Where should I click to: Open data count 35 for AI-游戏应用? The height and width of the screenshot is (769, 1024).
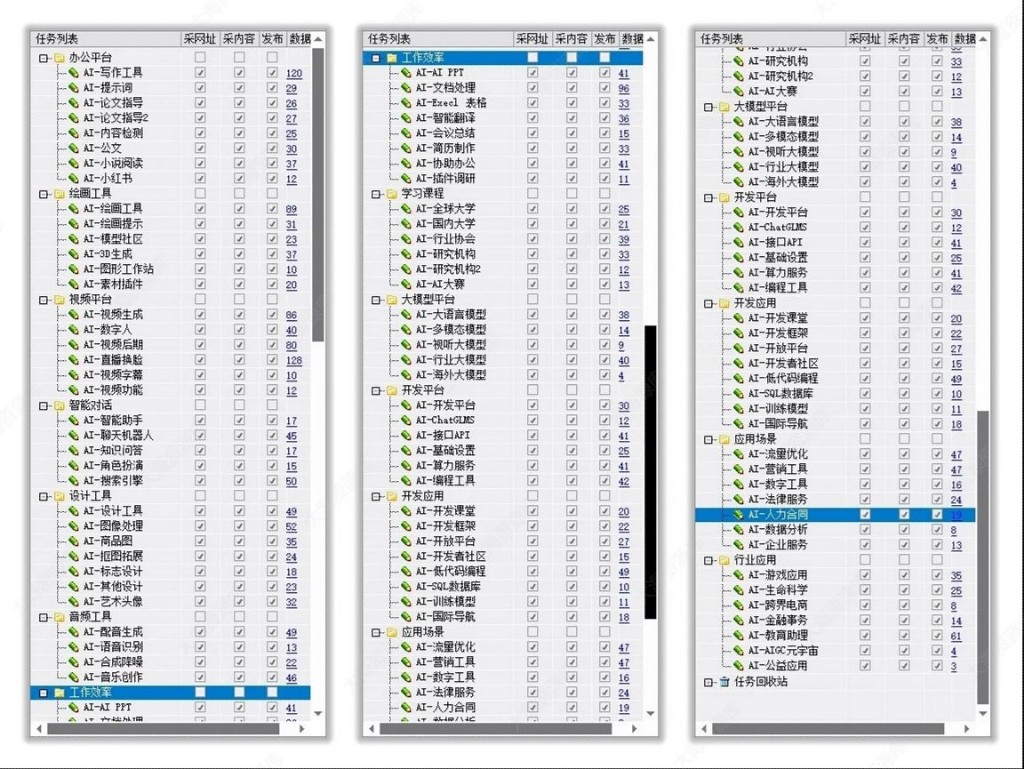[x=956, y=576]
